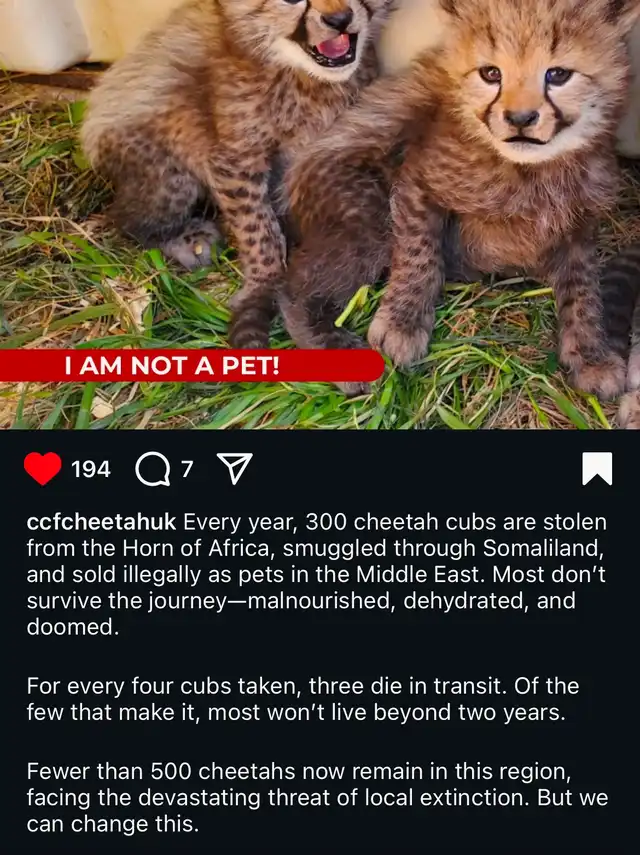Open the ccfcheetahuk profile
Image resolution: width=640 pixels, height=855 pixels.
(101, 522)
